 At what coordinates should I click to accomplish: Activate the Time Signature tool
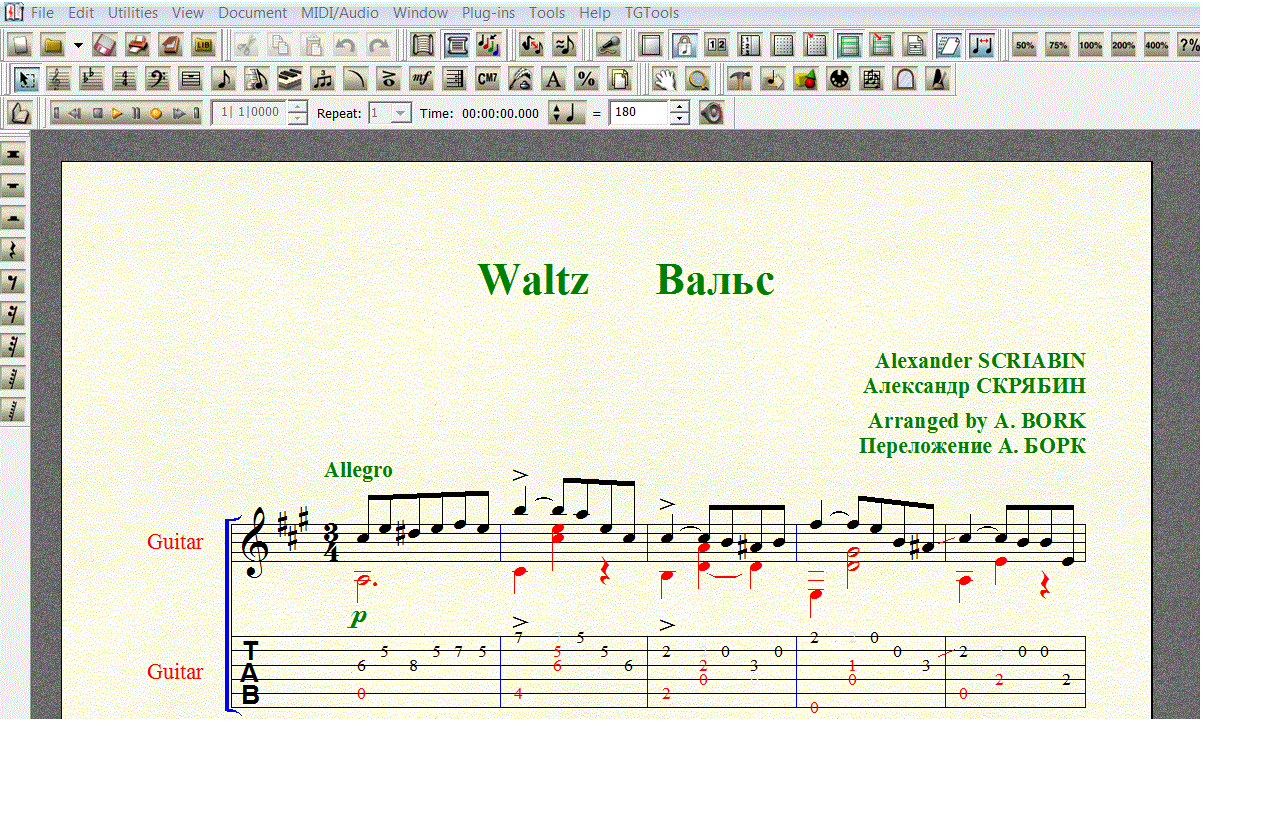[x=124, y=79]
